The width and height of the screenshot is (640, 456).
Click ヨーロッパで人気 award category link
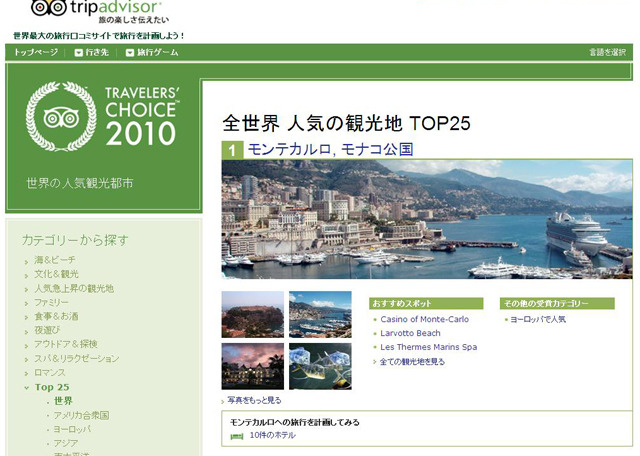(x=538, y=319)
